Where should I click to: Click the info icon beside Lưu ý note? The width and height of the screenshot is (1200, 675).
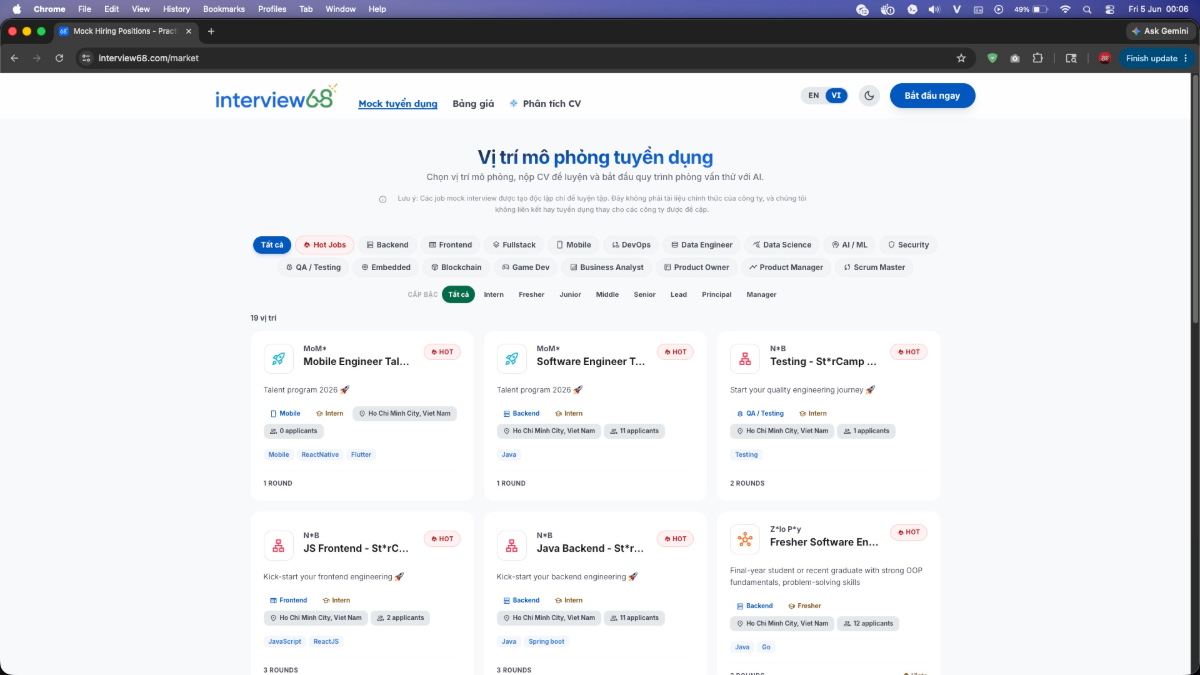(x=383, y=199)
